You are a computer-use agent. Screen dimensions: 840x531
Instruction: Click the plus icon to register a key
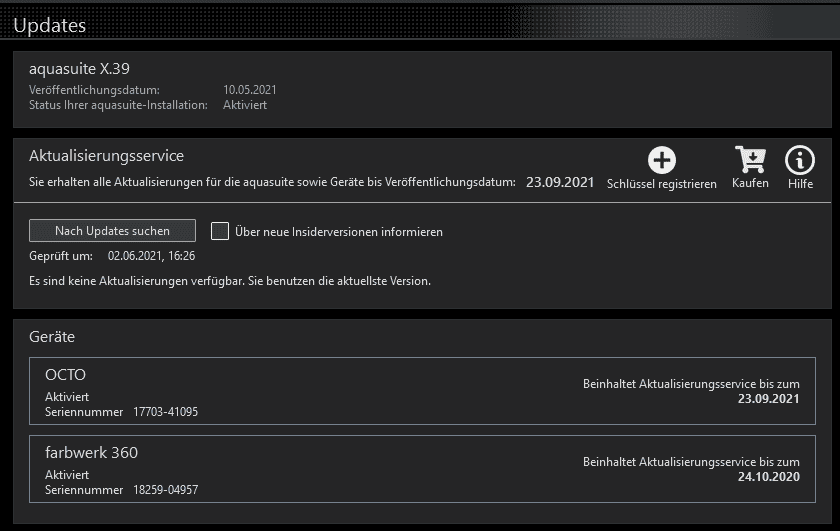tap(662, 160)
